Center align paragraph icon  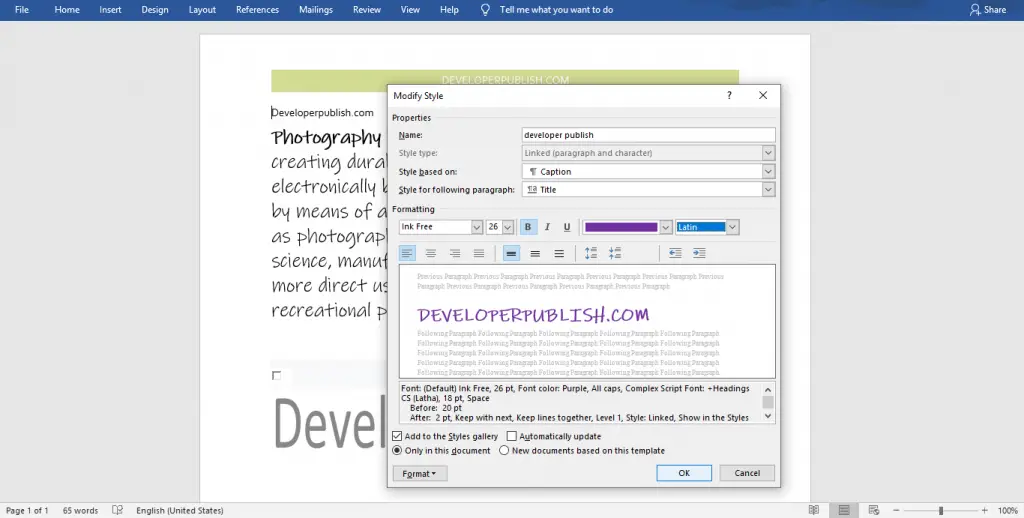(431, 253)
